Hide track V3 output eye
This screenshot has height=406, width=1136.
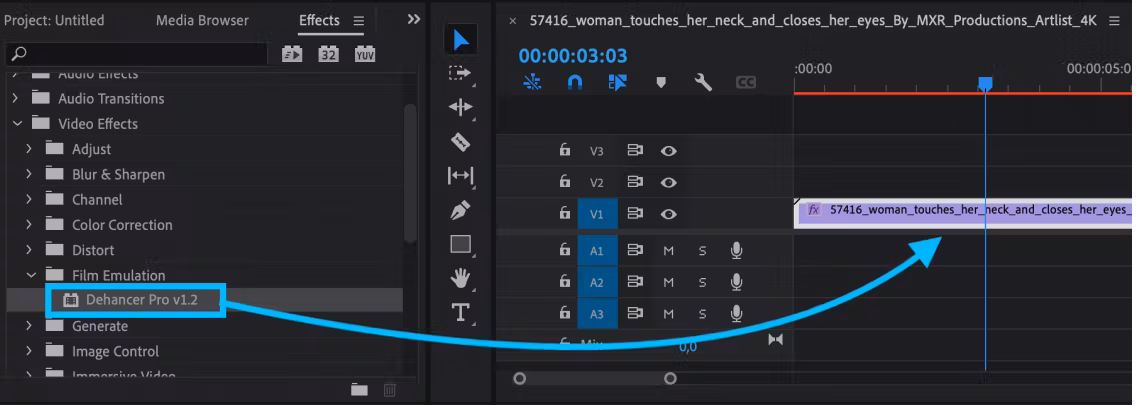tap(669, 151)
